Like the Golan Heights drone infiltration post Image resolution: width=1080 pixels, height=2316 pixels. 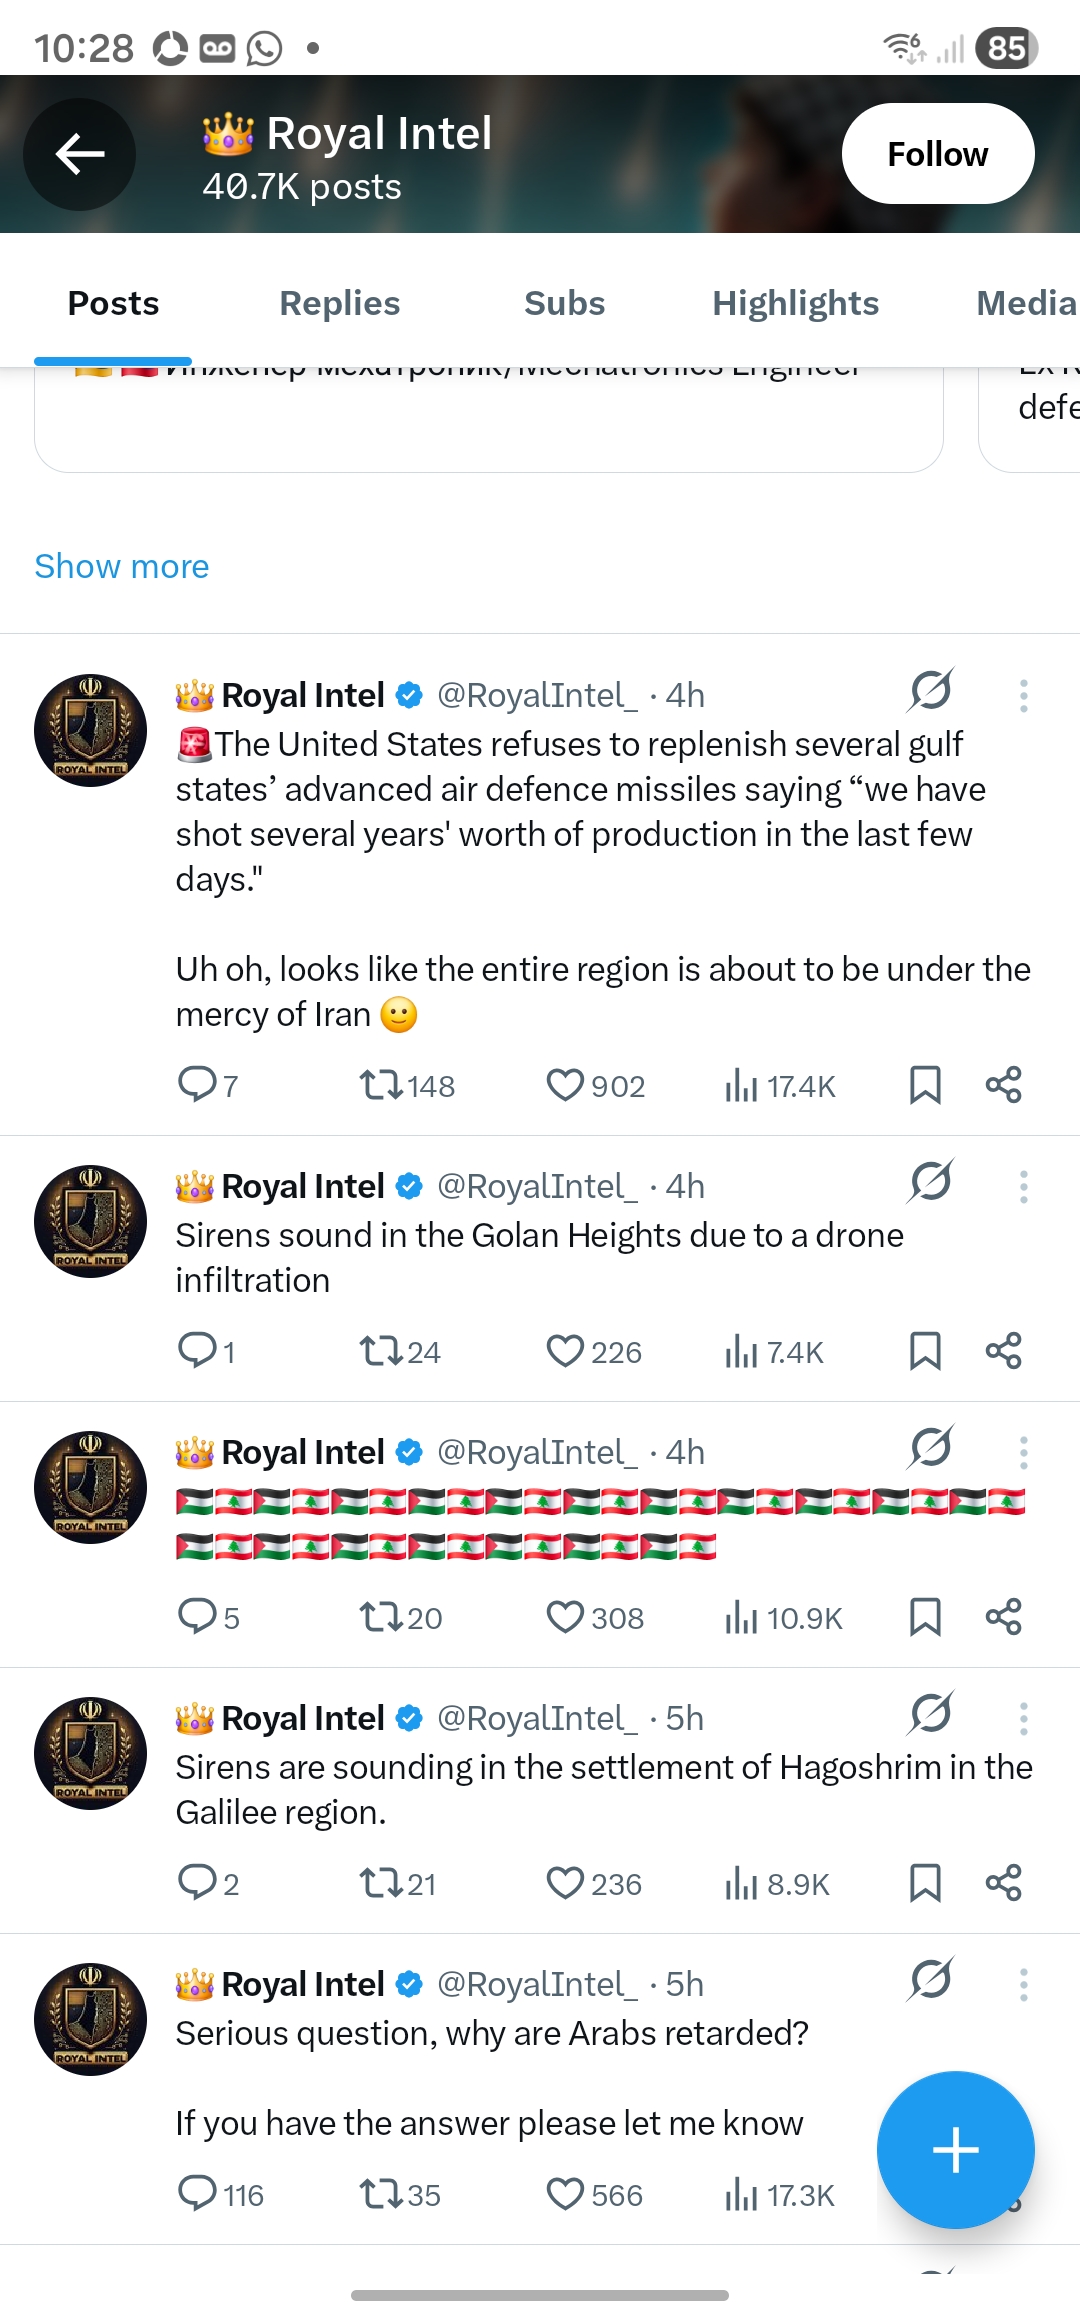(565, 1351)
